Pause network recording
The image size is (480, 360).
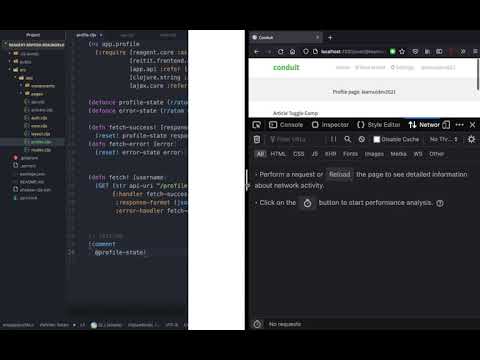click(x=333, y=139)
